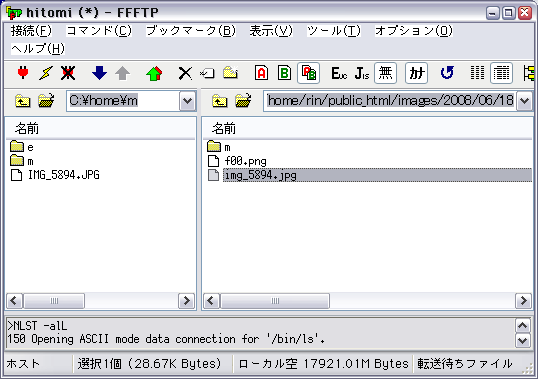Click the FFFTP title bar app icon

14,13
